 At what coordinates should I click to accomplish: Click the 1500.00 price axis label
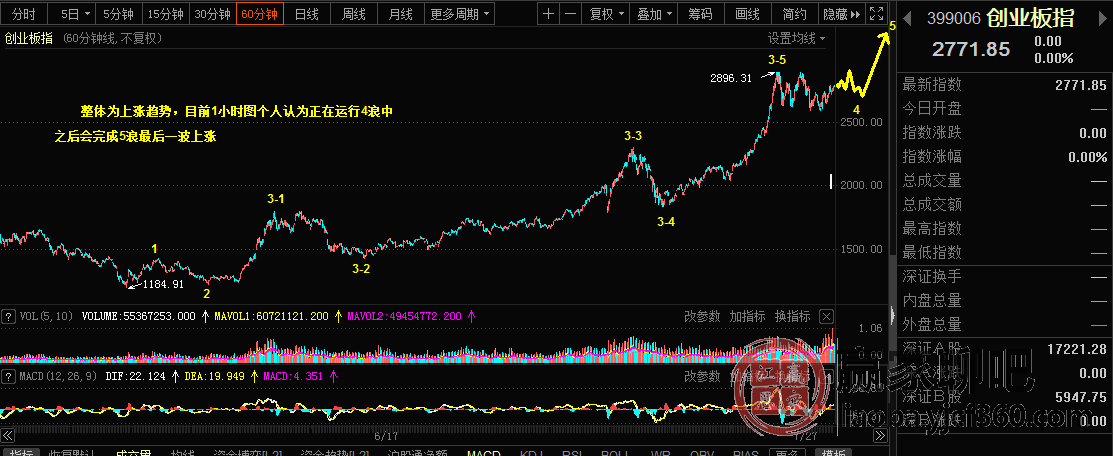point(860,249)
